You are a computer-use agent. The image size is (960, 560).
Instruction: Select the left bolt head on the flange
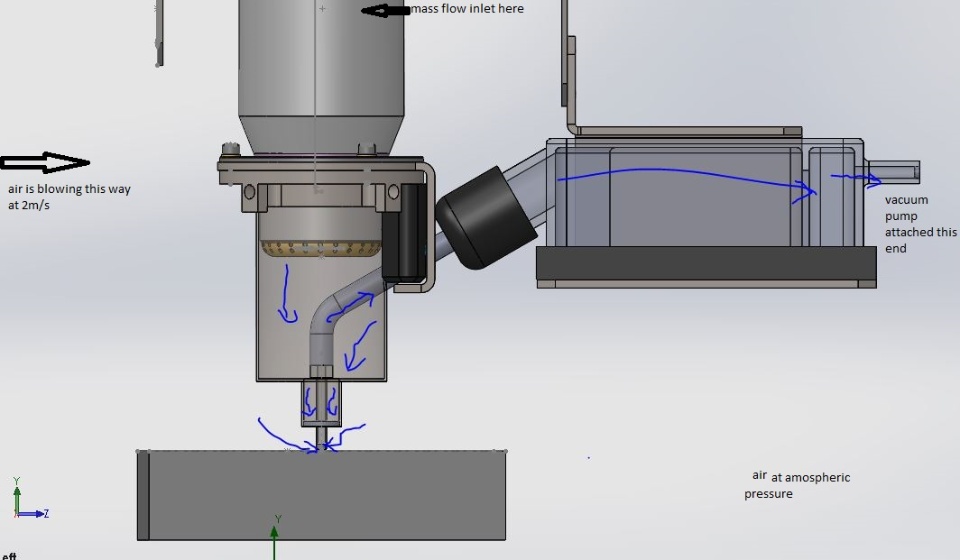[231, 148]
